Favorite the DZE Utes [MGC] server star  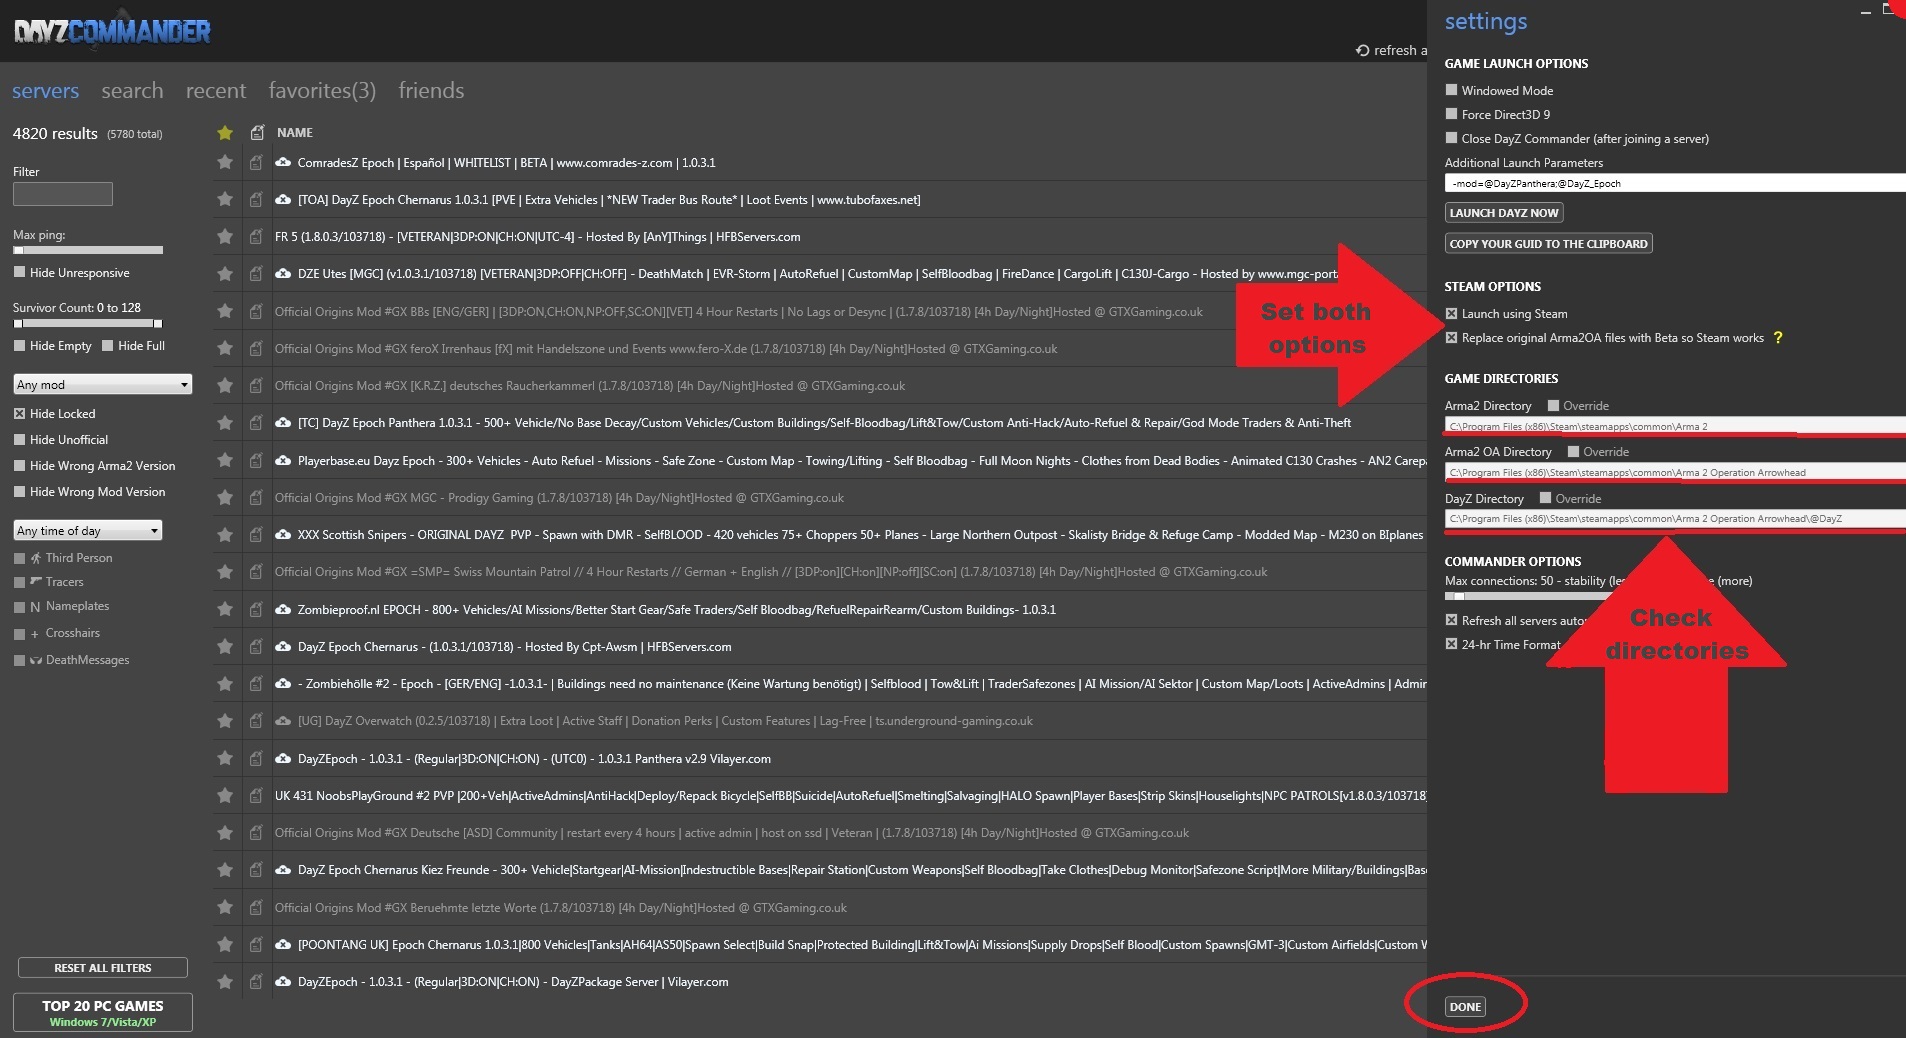click(225, 273)
